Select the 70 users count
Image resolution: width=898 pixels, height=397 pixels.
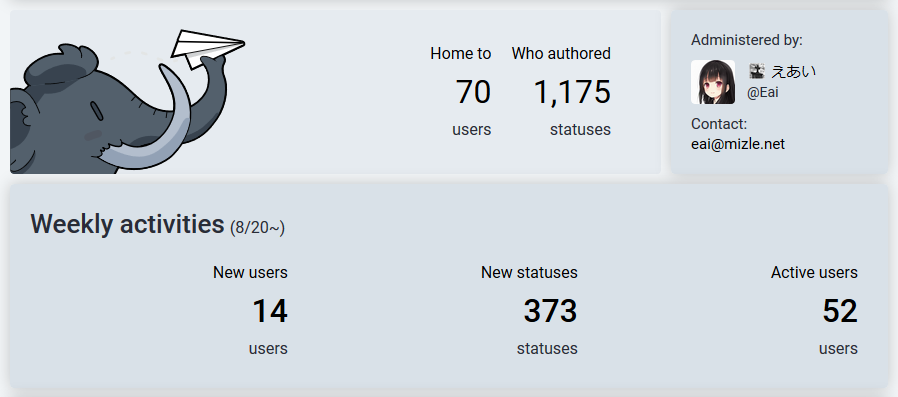pyautogui.click(x=473, y=92)
